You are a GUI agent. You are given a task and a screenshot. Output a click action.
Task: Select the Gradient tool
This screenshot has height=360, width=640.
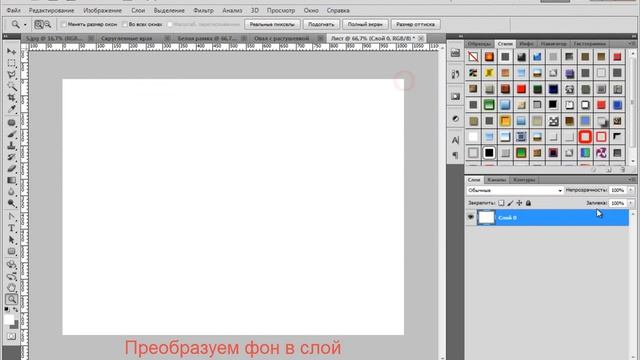point(11,180)
